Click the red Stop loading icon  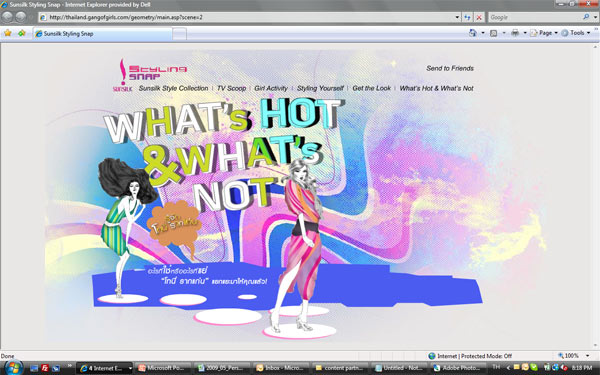479,17
